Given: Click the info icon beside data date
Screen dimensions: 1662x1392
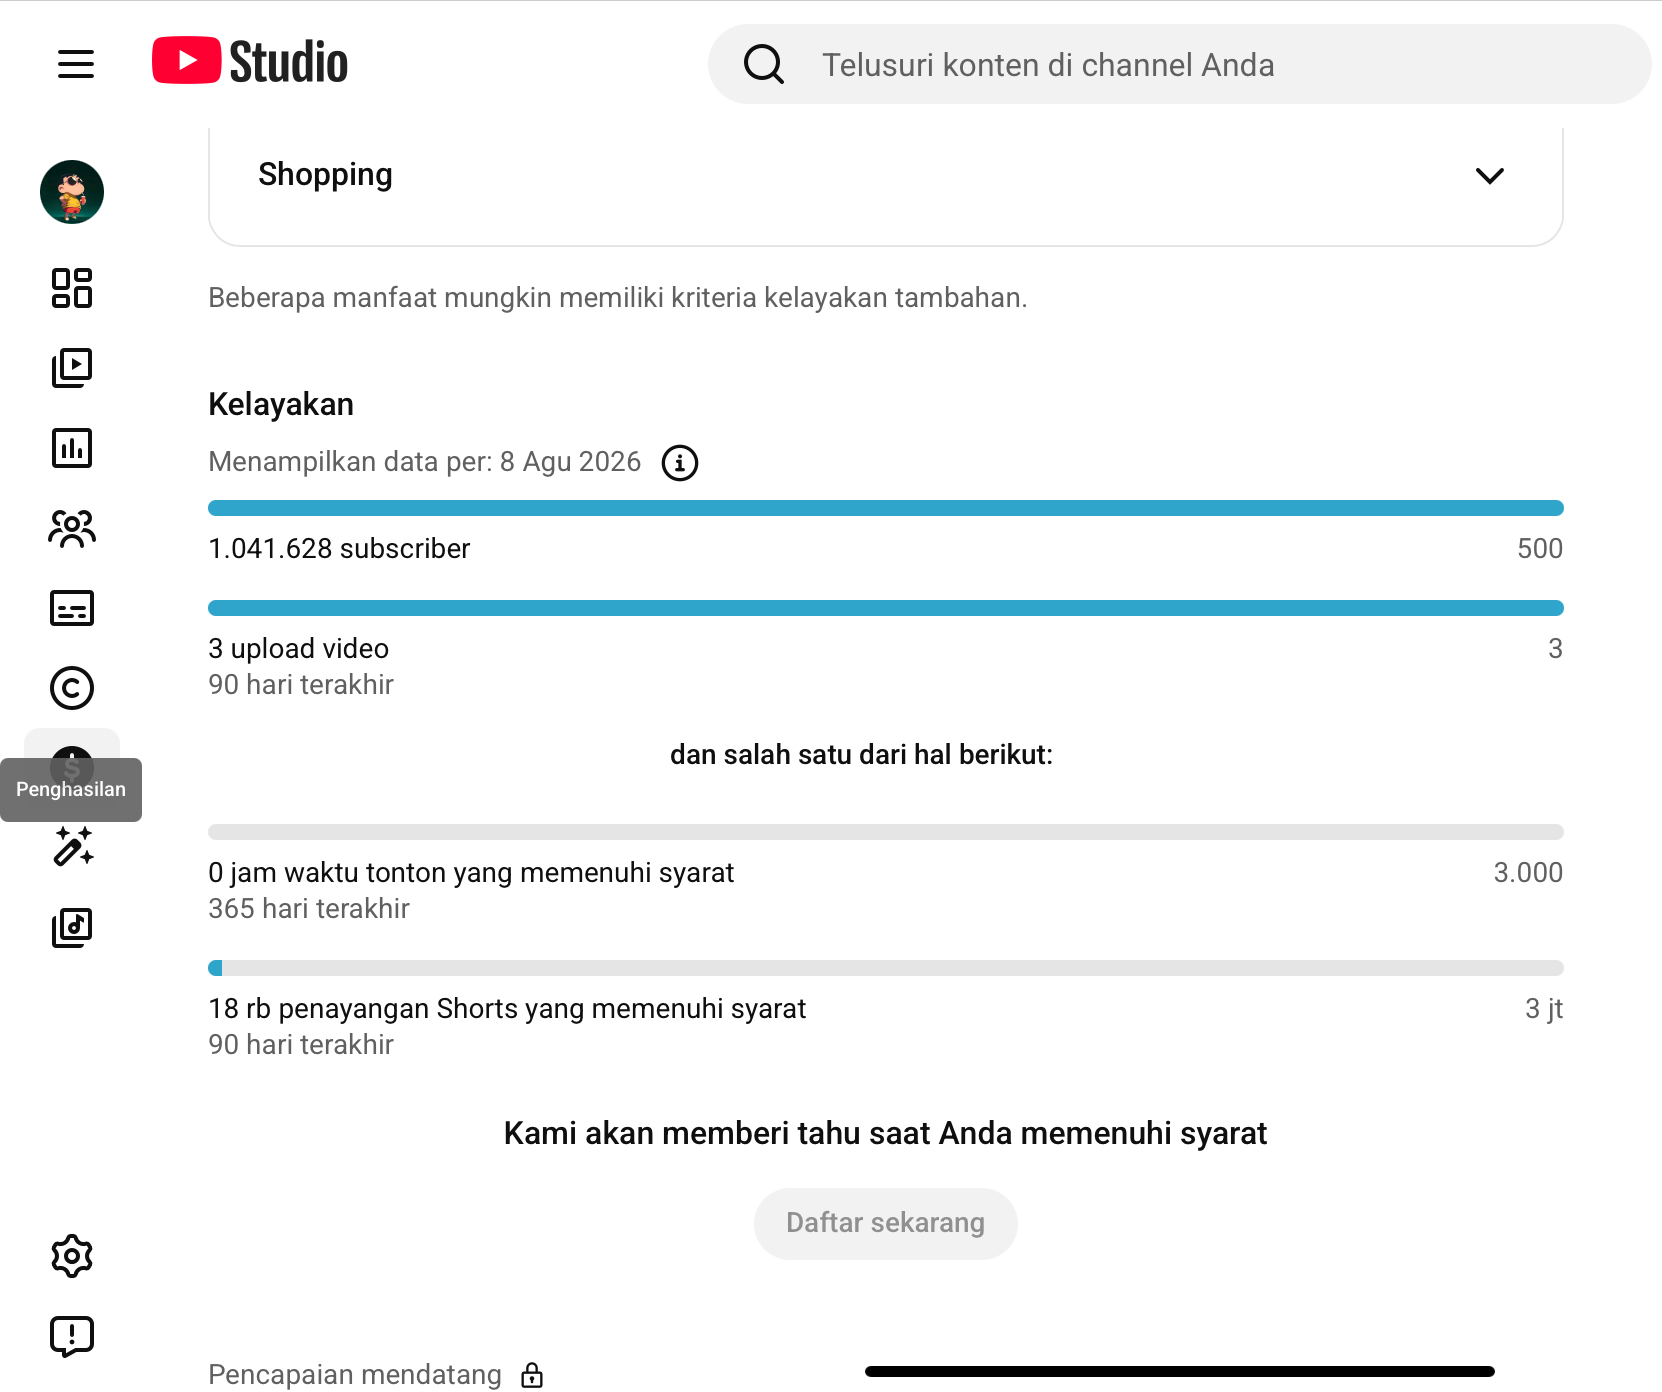Looking at the screenshot, I should coord(680,463).
